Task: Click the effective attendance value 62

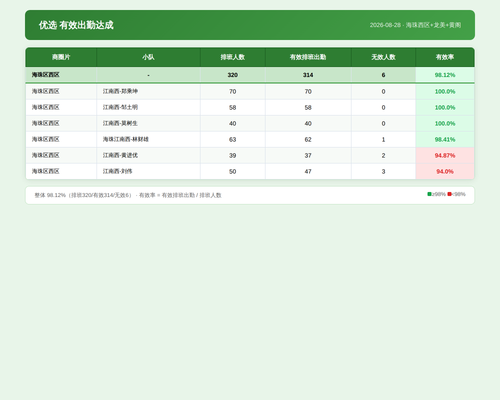Action: (x=308, y=139)
